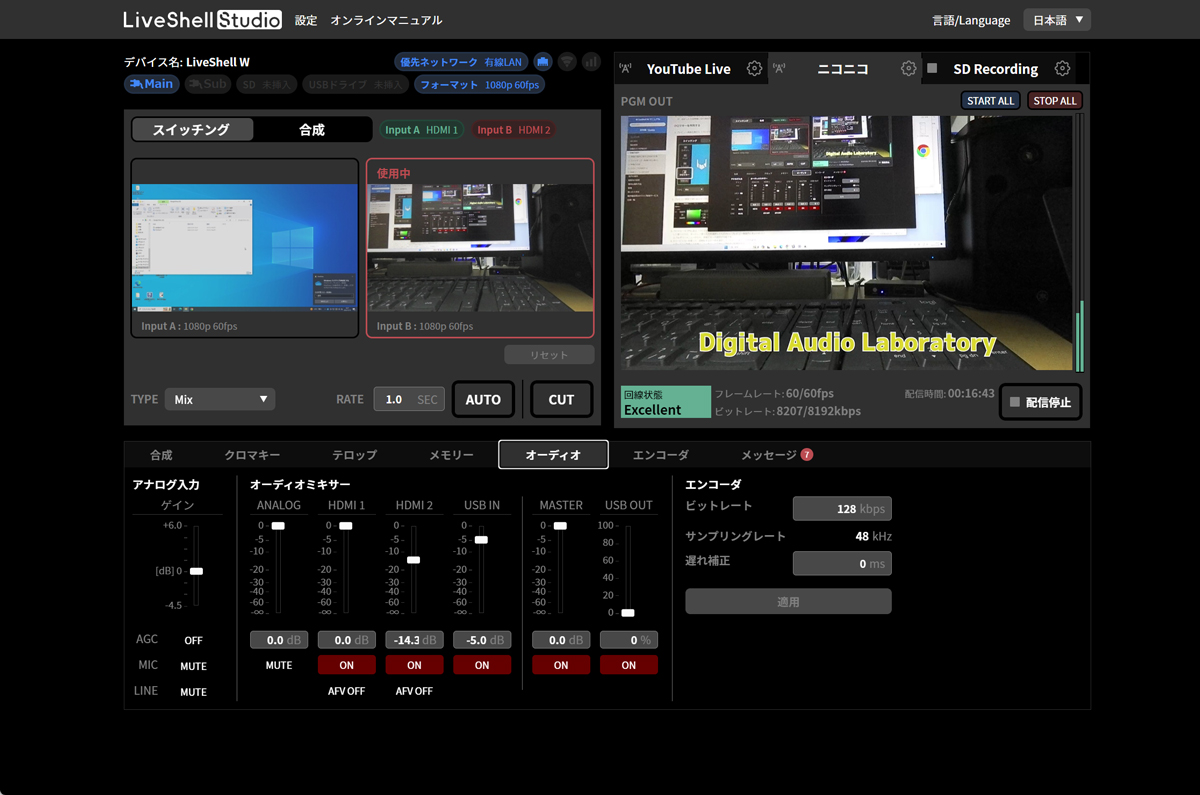Open ニコニコ settings gear
The image size is (1200, 795).
point(908,69)
